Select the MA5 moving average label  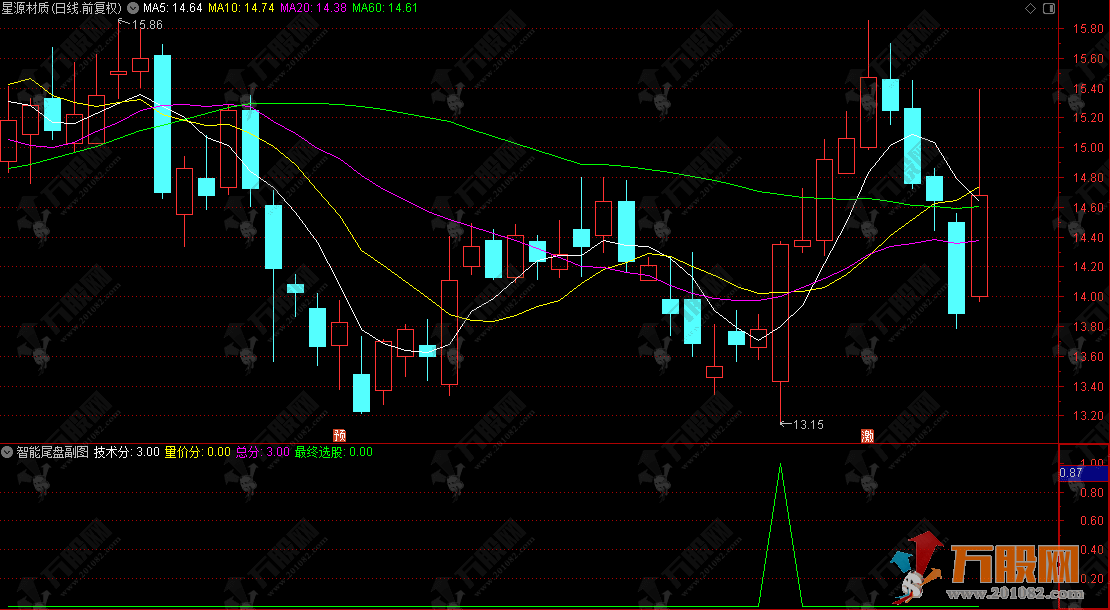pyautogui.click(x=173, y=8)
